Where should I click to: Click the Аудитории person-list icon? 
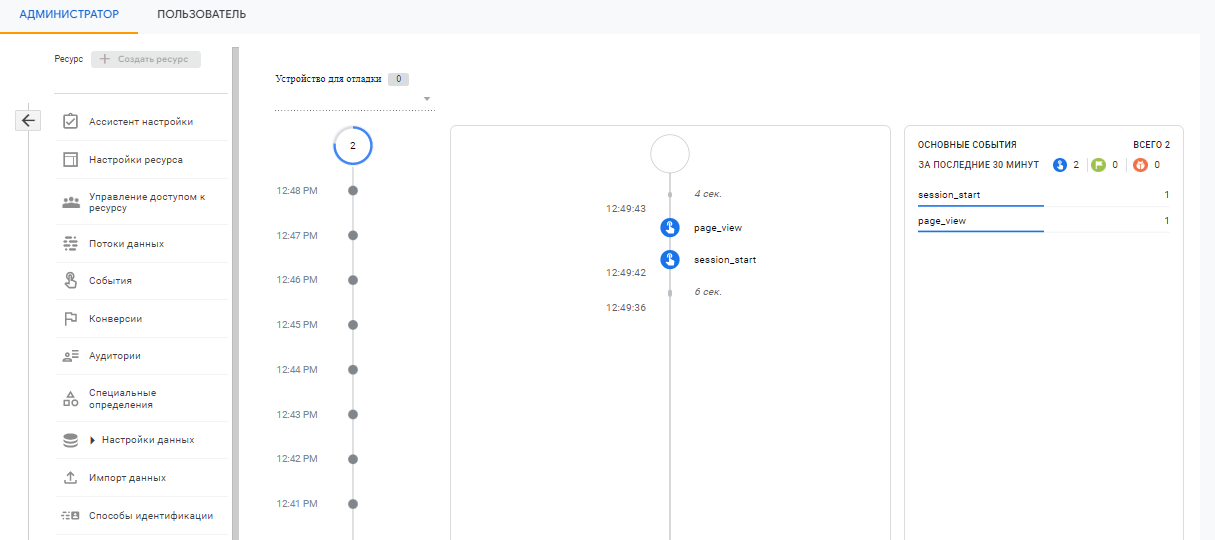click(x=70, y=356)
